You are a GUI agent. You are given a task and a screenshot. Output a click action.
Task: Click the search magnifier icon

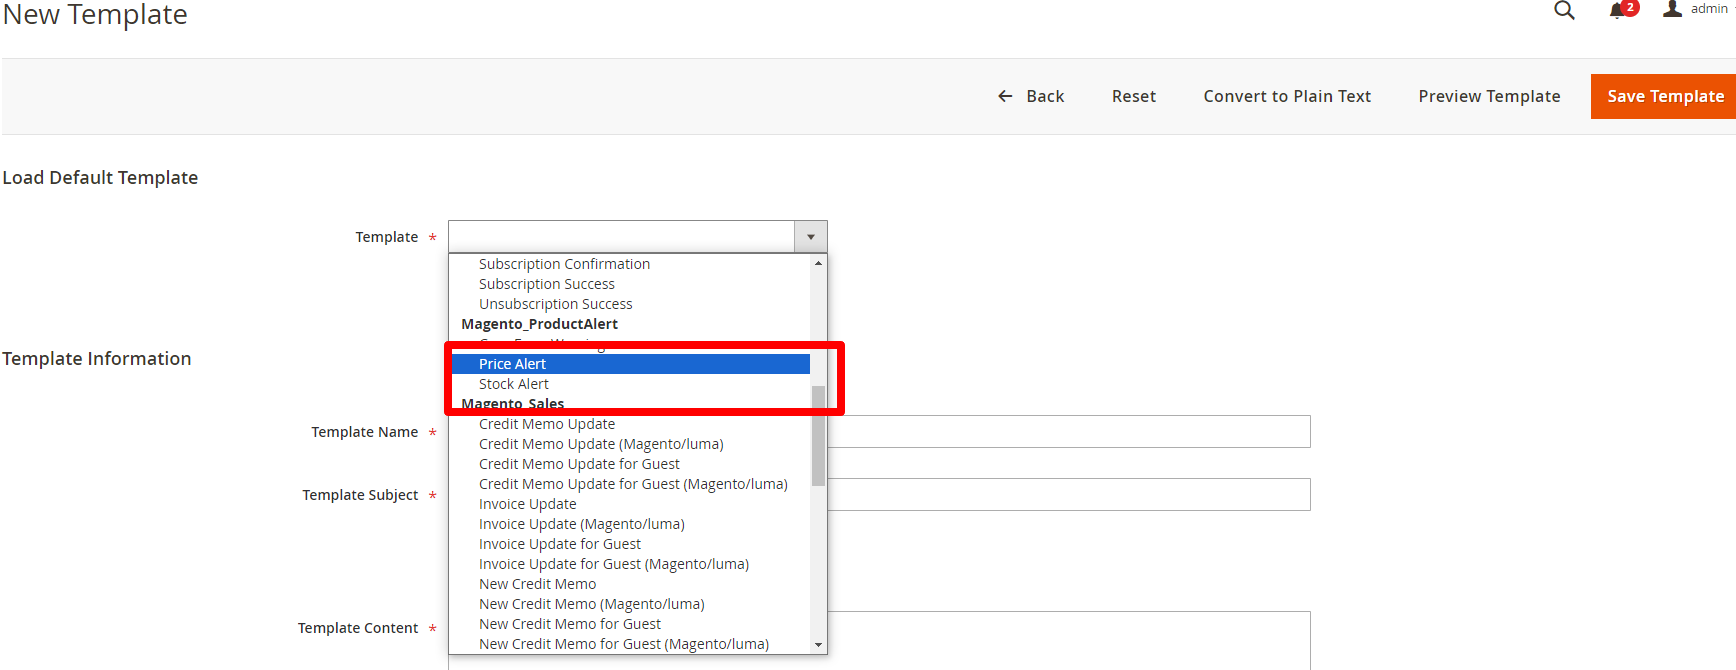[1564, 11]
